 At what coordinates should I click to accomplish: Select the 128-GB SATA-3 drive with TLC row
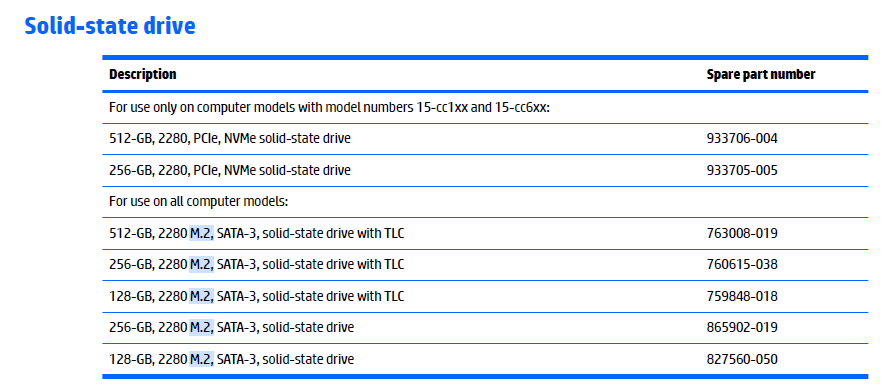click(485, 296)
